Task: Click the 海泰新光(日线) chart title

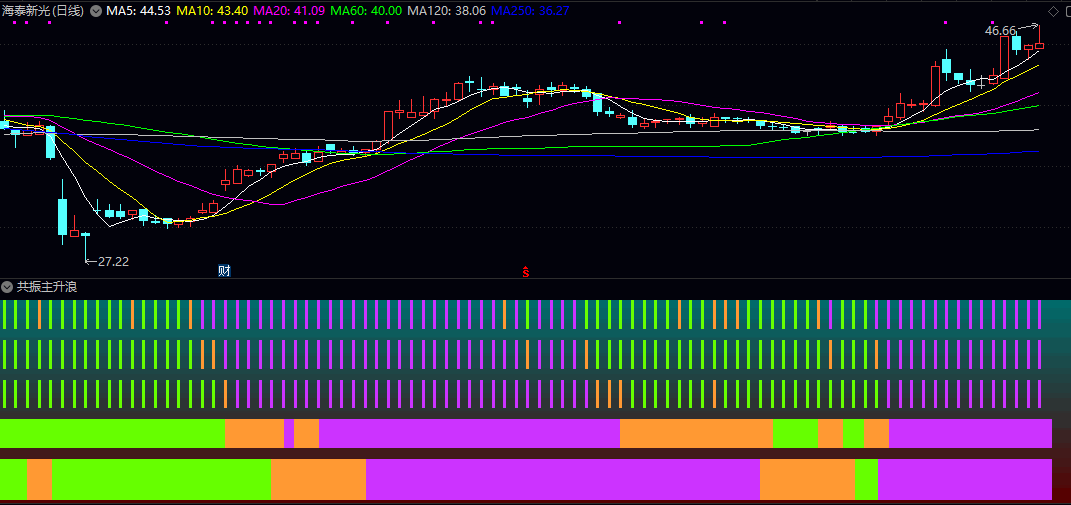Action: coord(44,11)
